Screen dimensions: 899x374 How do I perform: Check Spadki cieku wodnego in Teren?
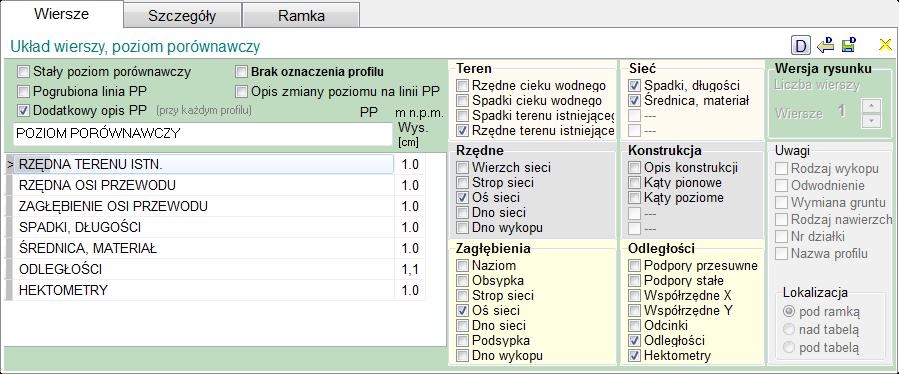[462, 101]
